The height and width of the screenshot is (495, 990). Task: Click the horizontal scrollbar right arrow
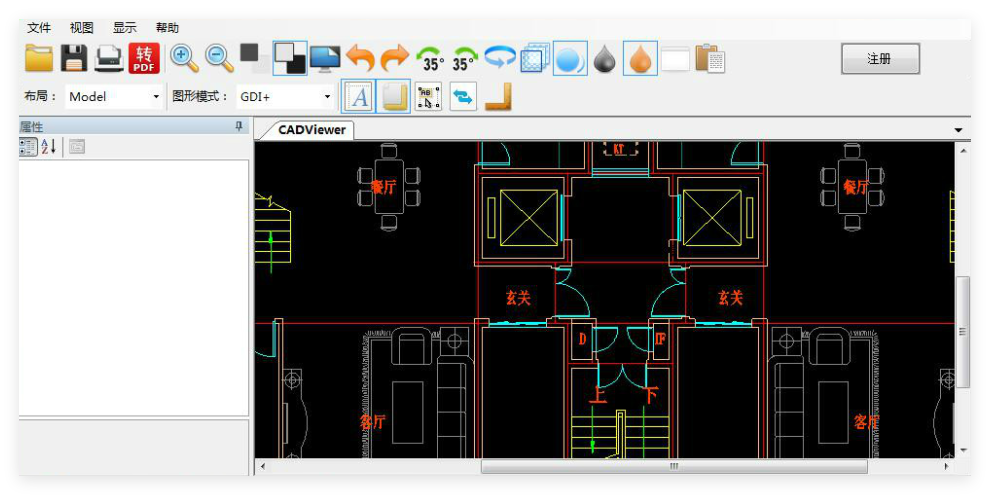pyautogui.click(x=946, y=466)
